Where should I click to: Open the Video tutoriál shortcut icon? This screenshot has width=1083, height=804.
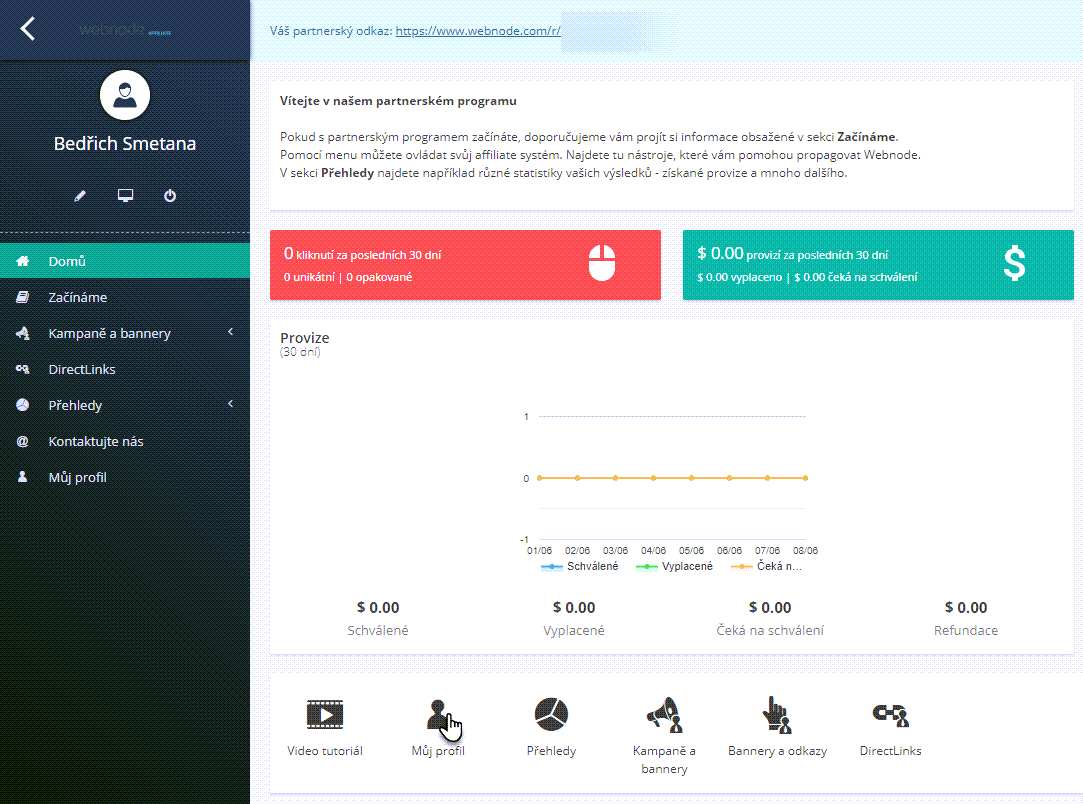click(324, 715)
